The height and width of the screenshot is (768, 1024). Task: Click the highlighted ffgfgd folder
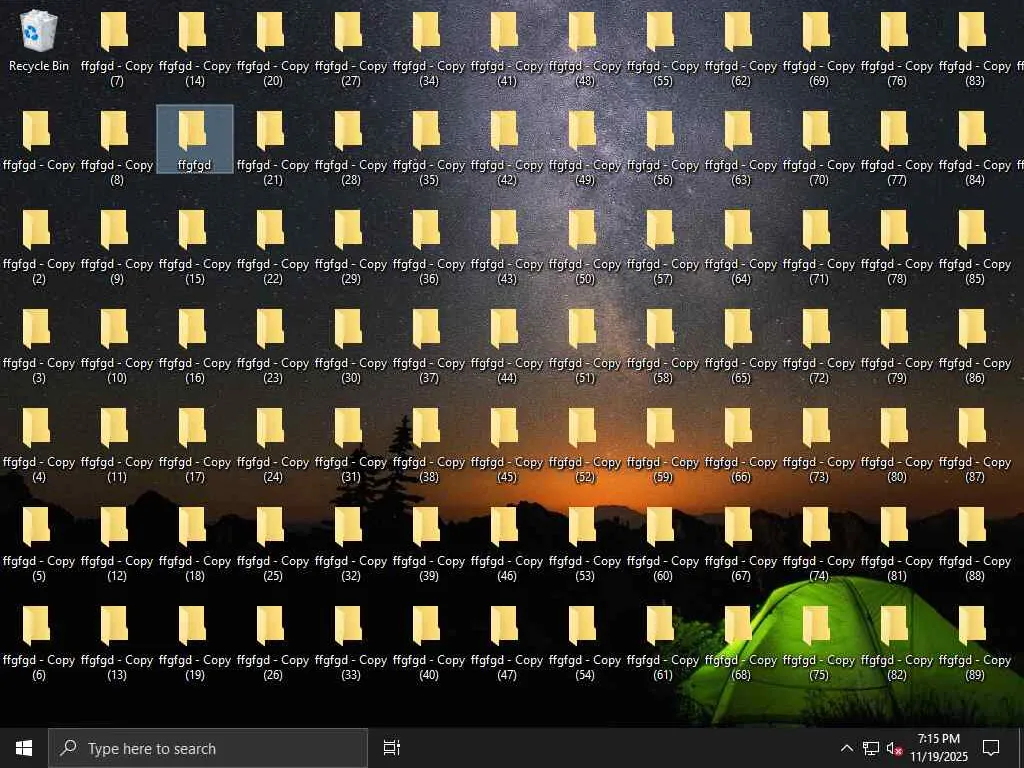coord(195,139)
